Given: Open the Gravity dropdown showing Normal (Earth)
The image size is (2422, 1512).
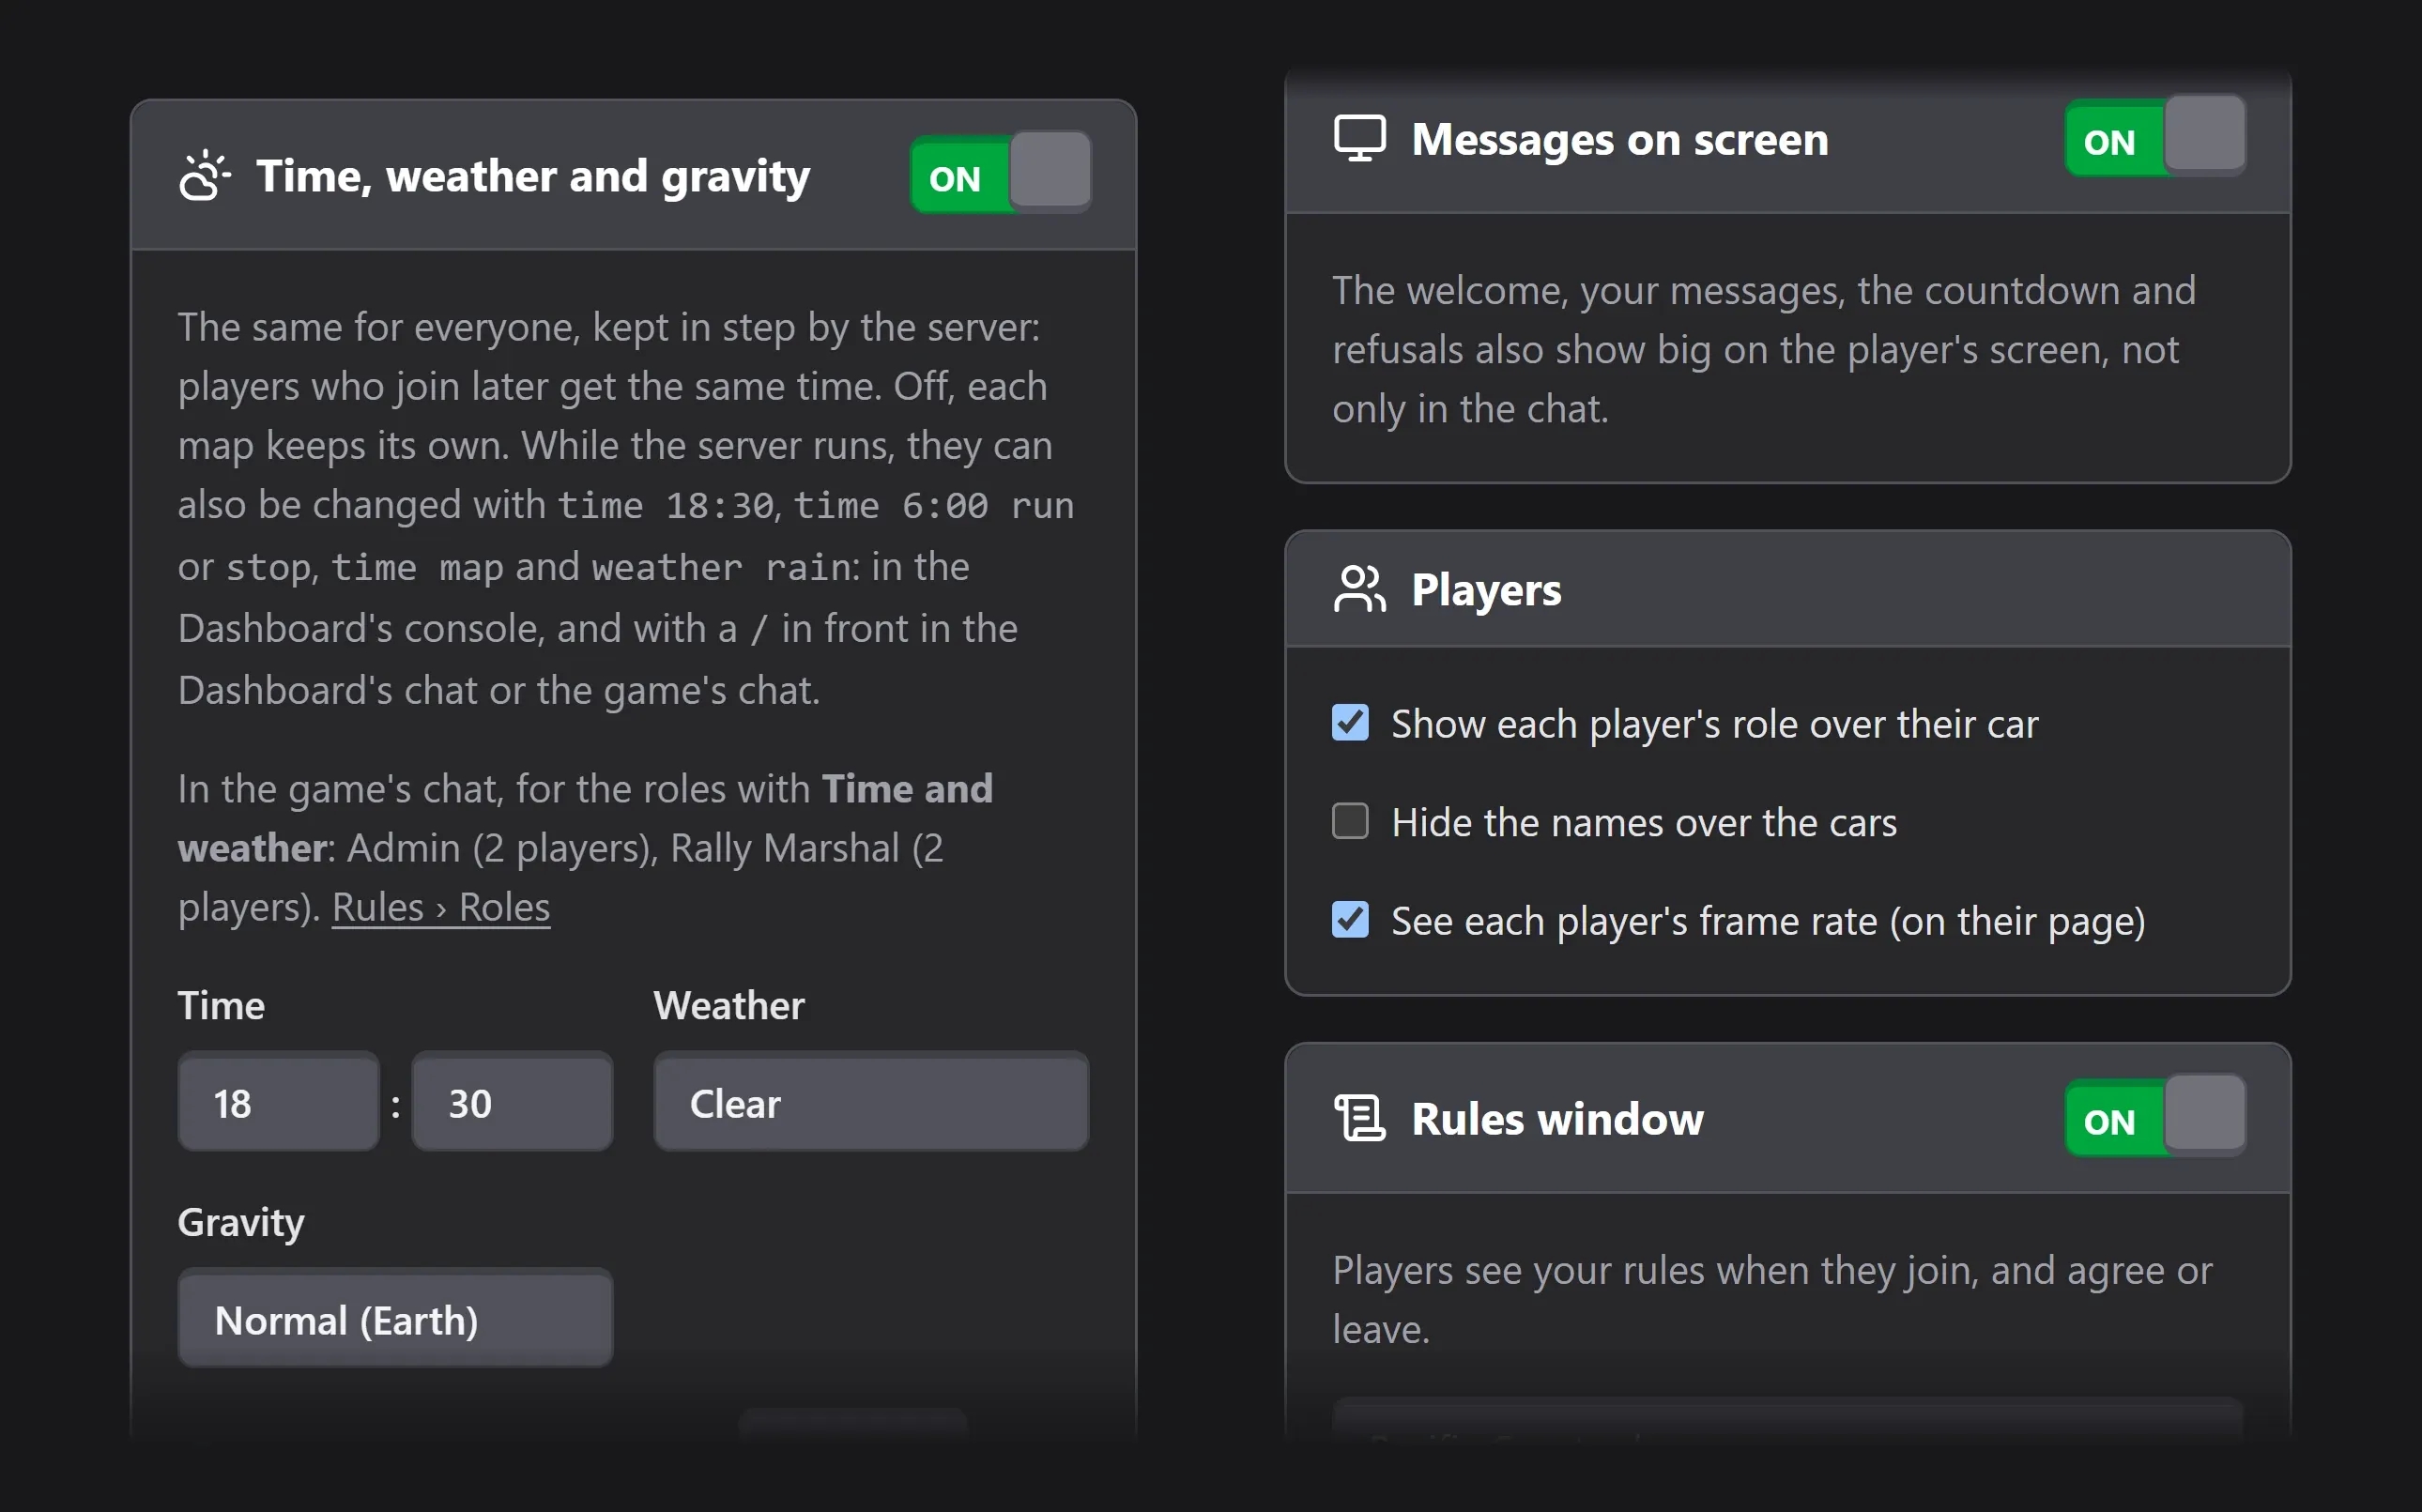Looking at the screenshot, I should tap(395, 1320).
